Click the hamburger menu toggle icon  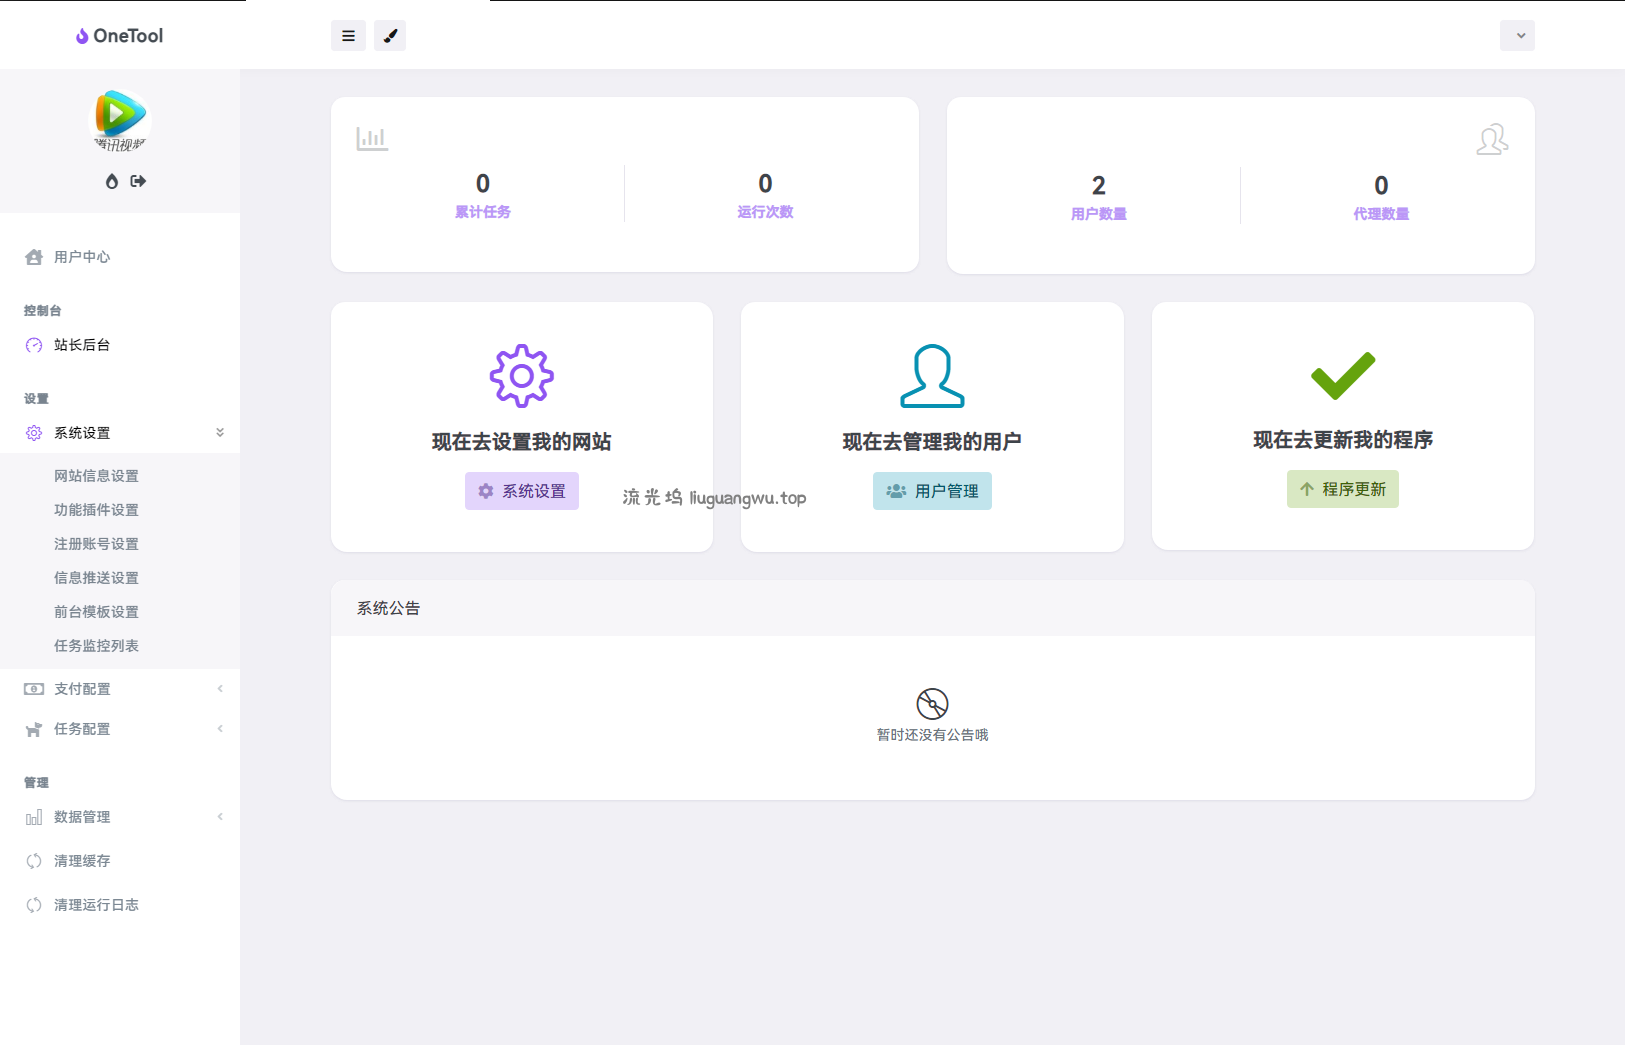(x=348, y=36)
